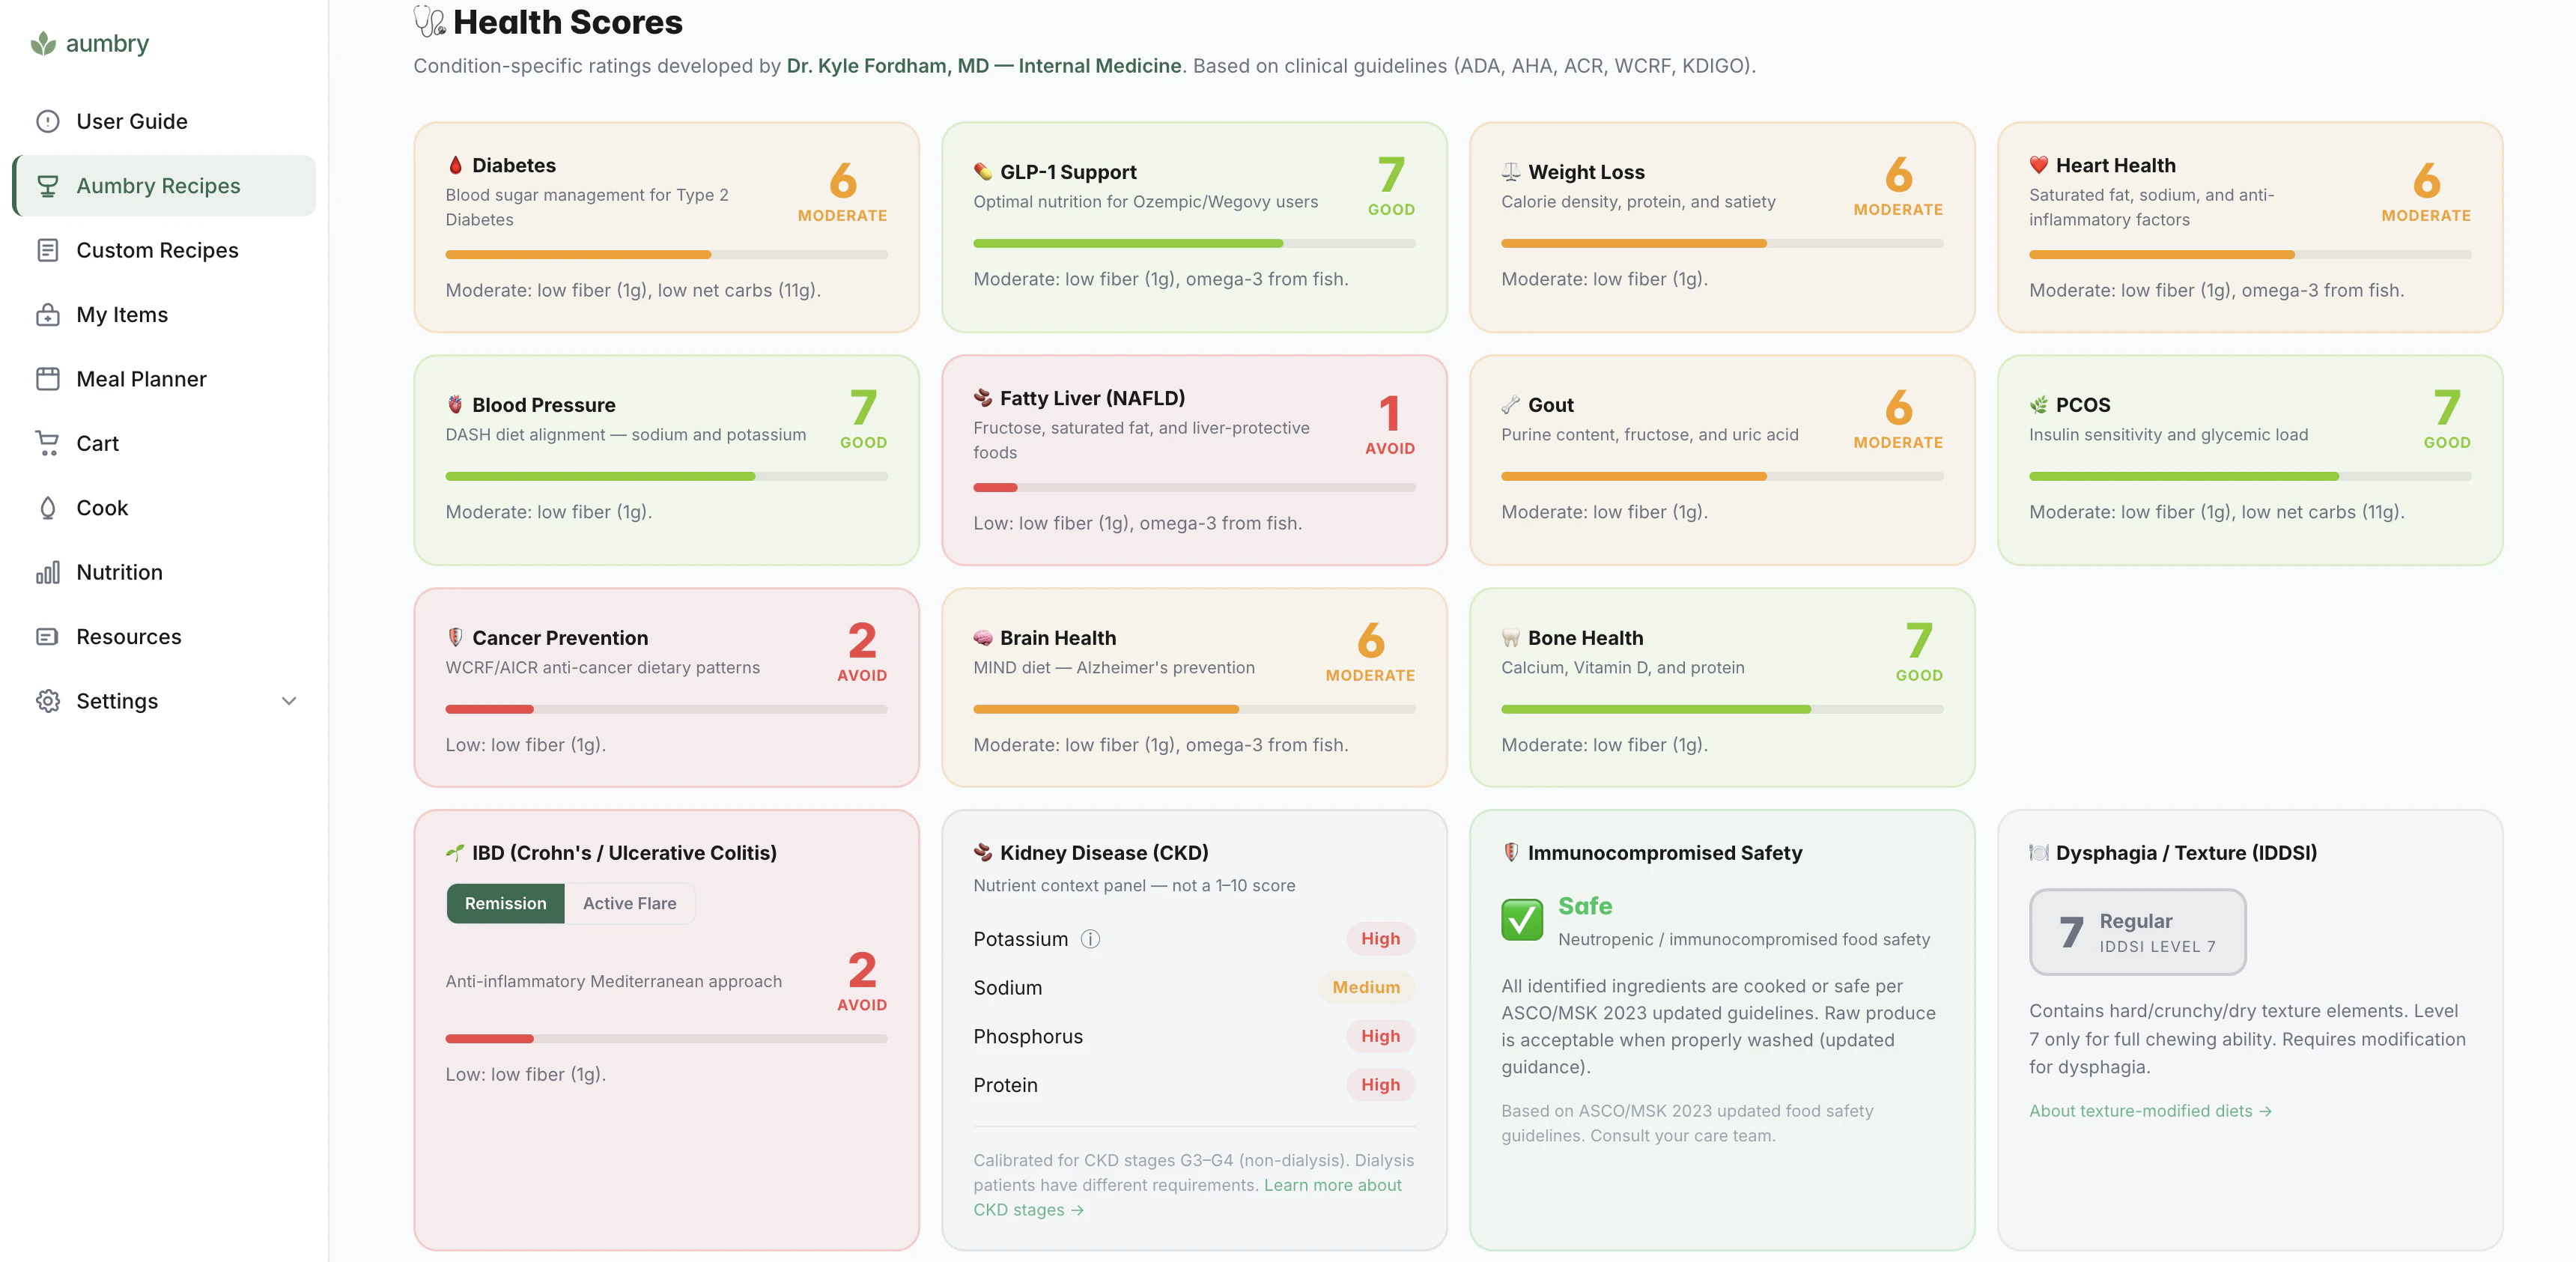This screenshot has height=1262, width=2576.
Task: Open the Settings menu item
Action: click(x=117, y=701)
